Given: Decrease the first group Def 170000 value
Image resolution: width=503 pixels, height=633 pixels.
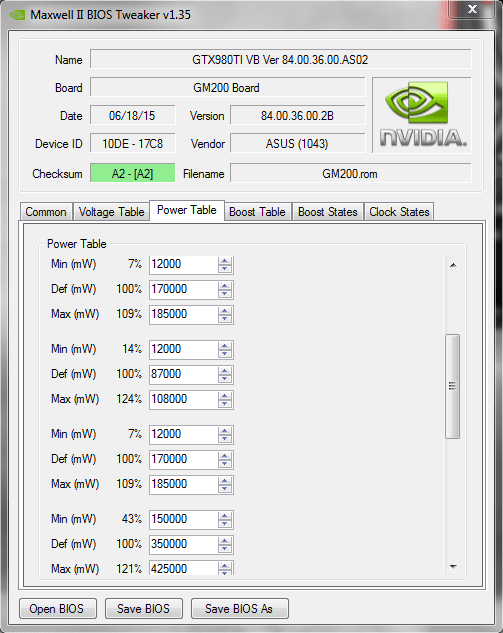Looking at the screenshot, I should point(225,294).
